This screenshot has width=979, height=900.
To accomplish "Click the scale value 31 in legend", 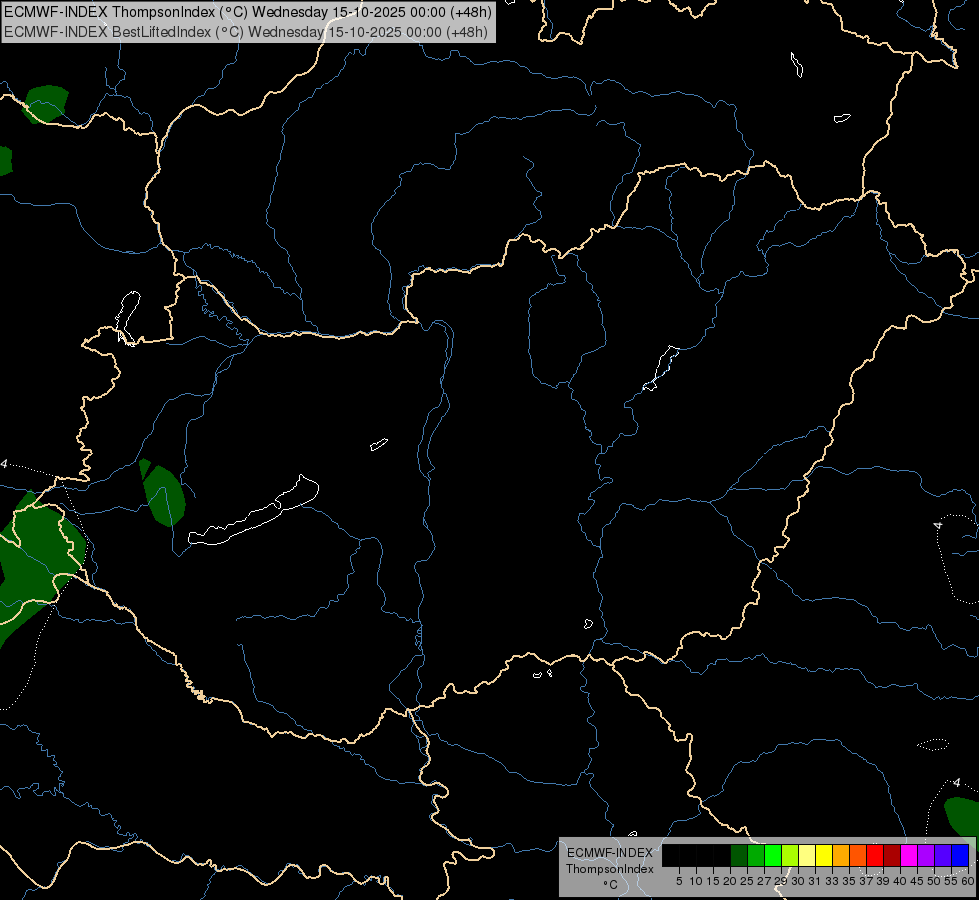I will pos(815,881).
